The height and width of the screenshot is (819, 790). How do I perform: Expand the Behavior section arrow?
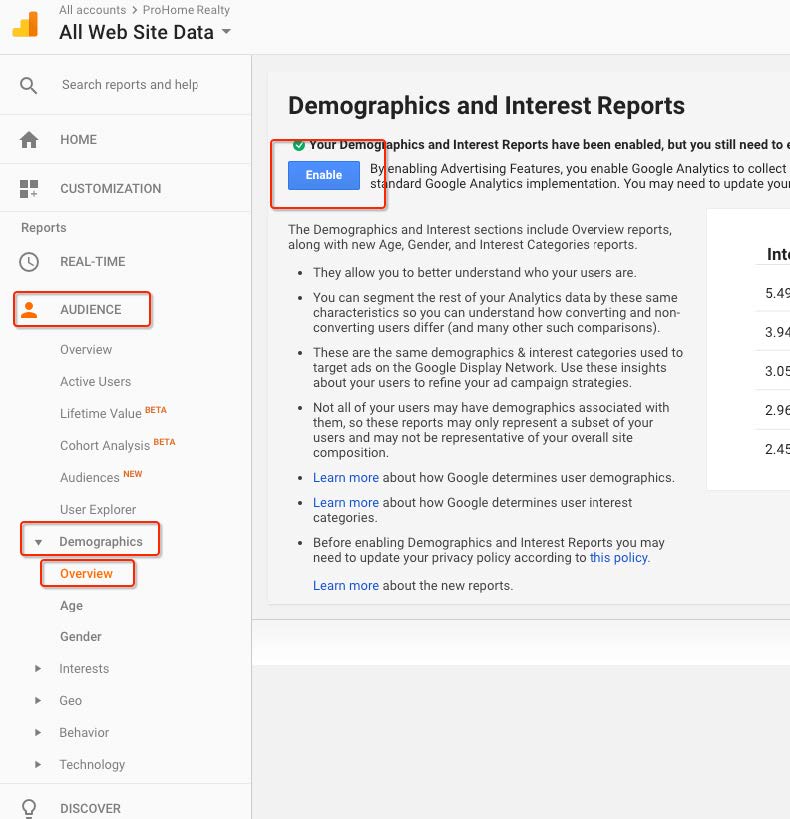(x=38, y=732)
